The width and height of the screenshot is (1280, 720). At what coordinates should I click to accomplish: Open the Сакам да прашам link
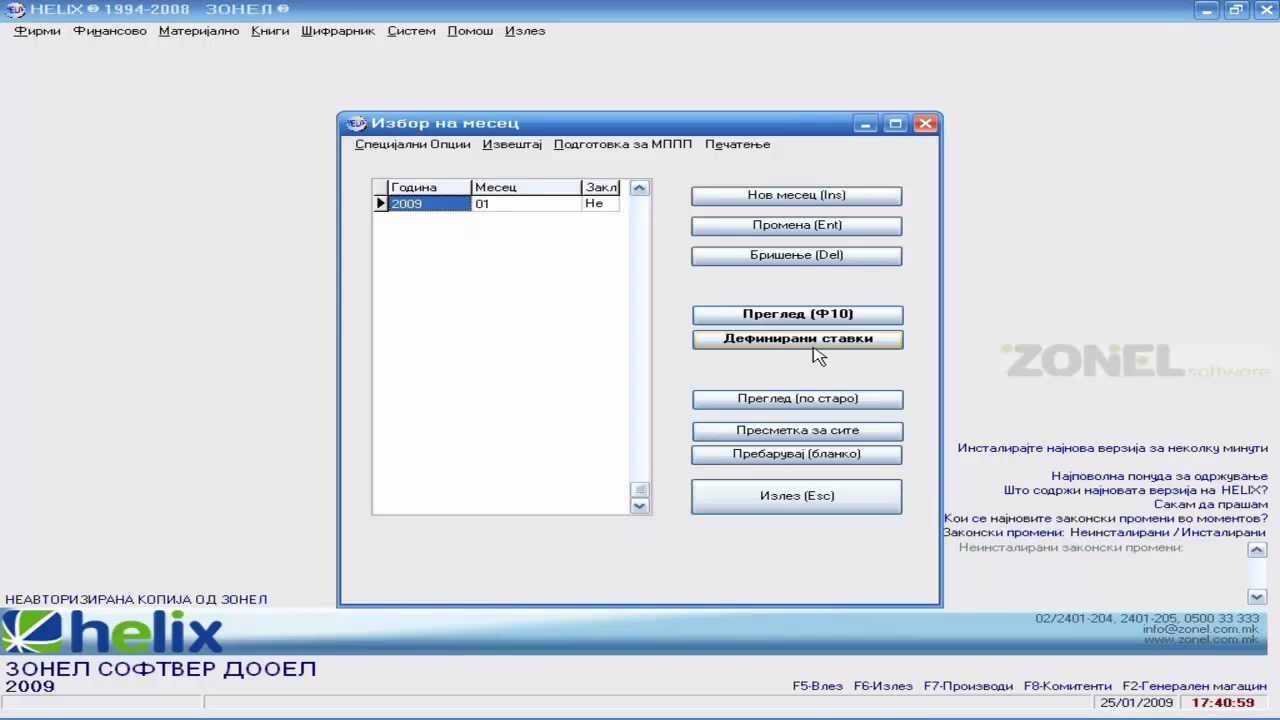pos(1210,504)
